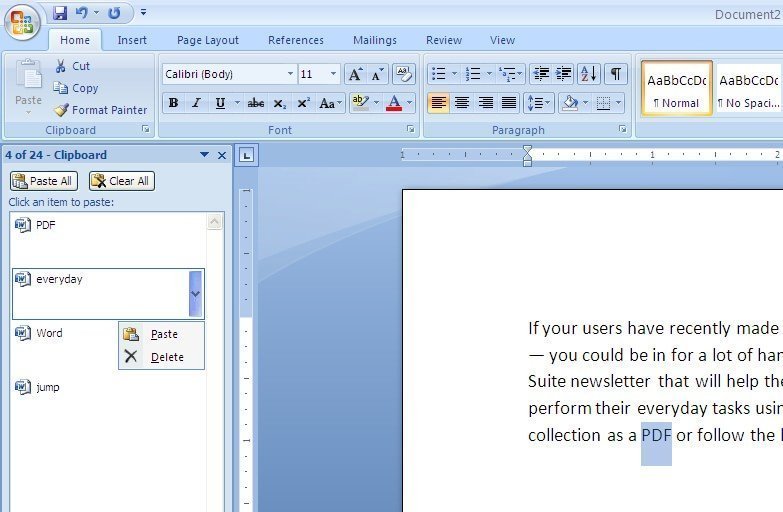783x512 pixels.
Task: Toggle Italic formatting
Action: tap(196, 103)
